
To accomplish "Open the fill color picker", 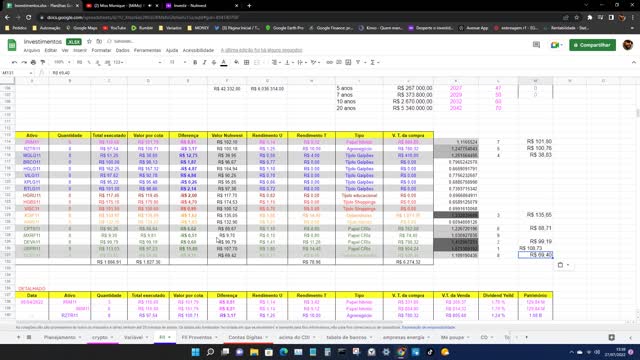I will pyautogui.click(x=236, y=62).
